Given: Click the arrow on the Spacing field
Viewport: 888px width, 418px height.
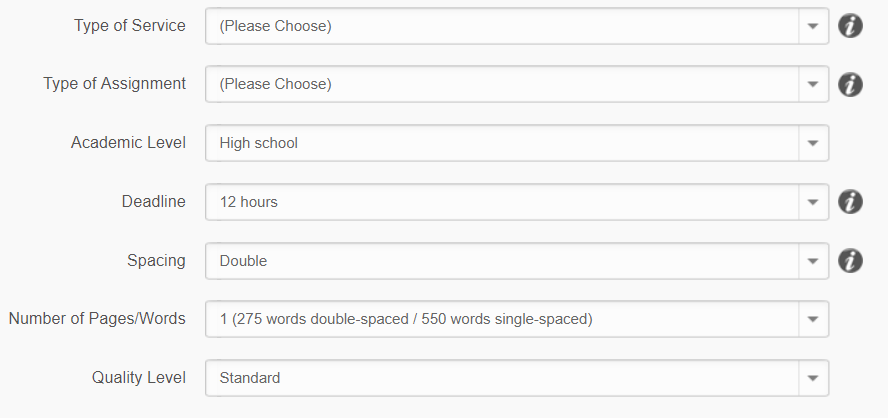Looking at the screenshot, I should 813,261.
